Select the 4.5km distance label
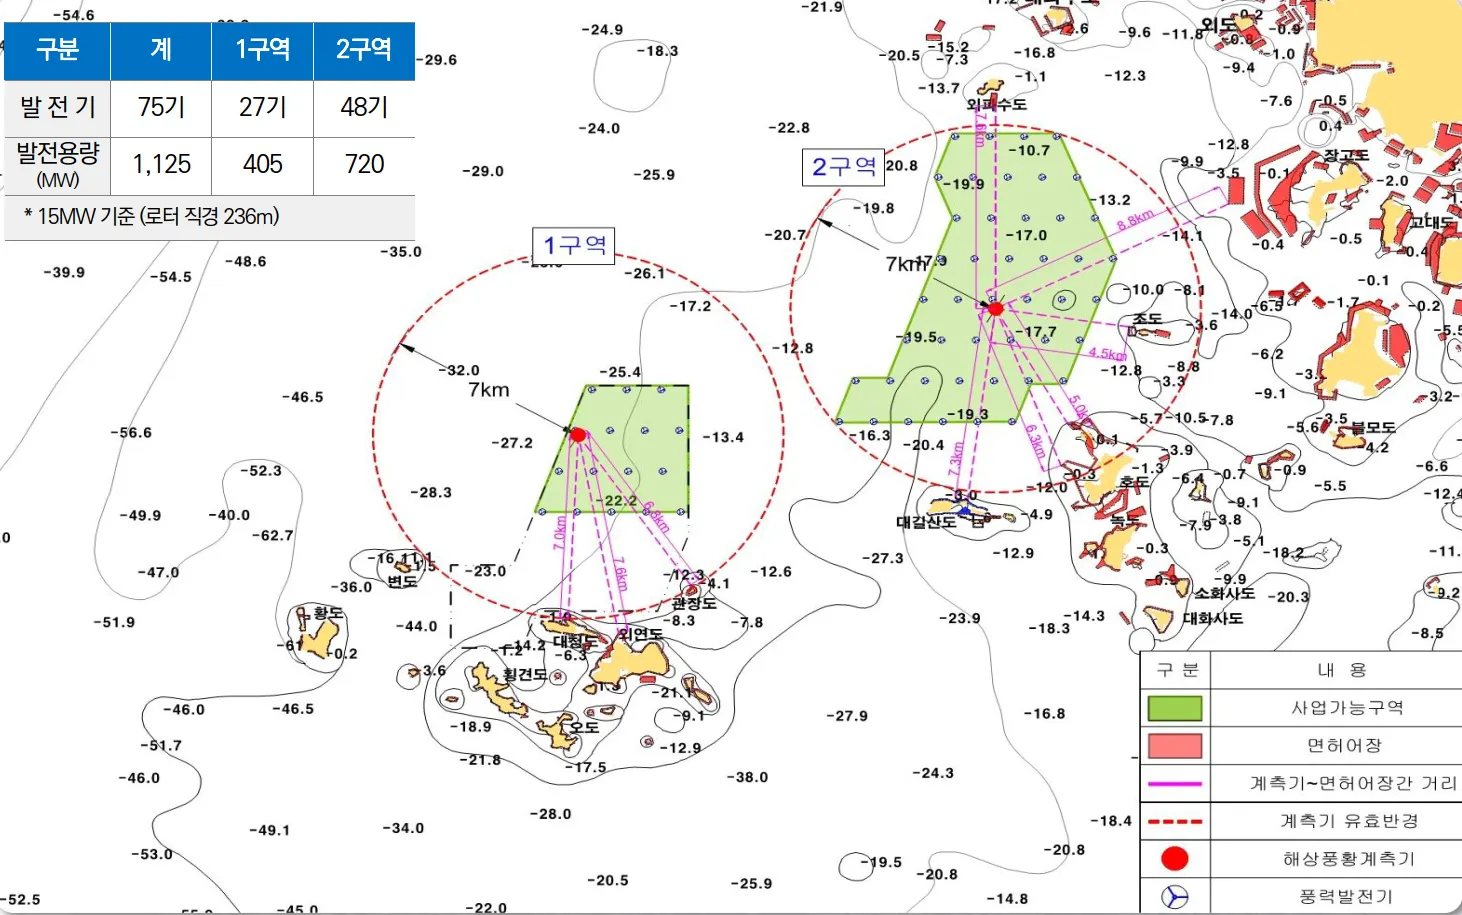 (x=1107, y=354)
